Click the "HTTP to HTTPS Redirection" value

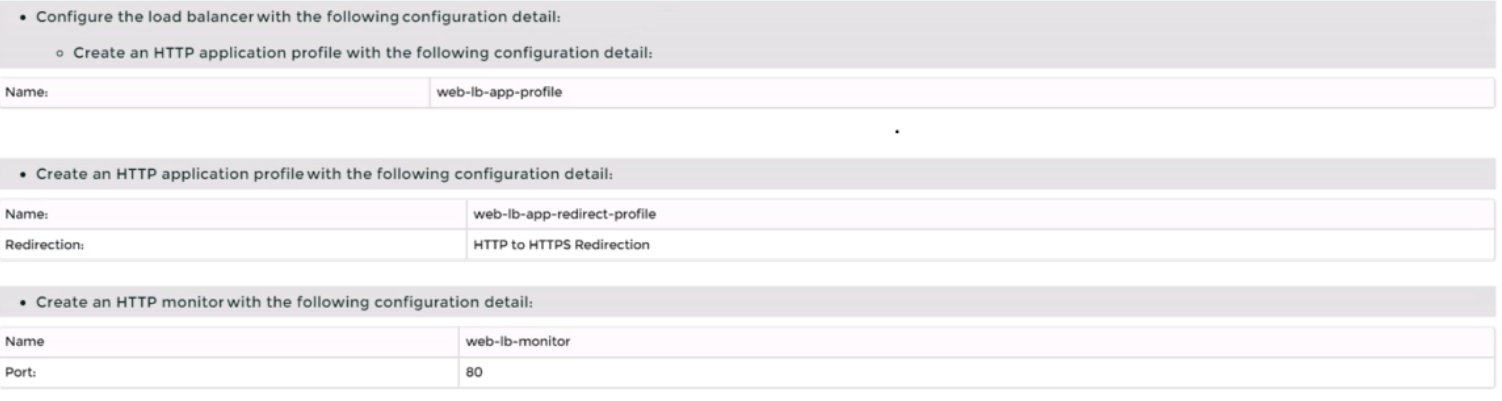[x=560, y=244]
